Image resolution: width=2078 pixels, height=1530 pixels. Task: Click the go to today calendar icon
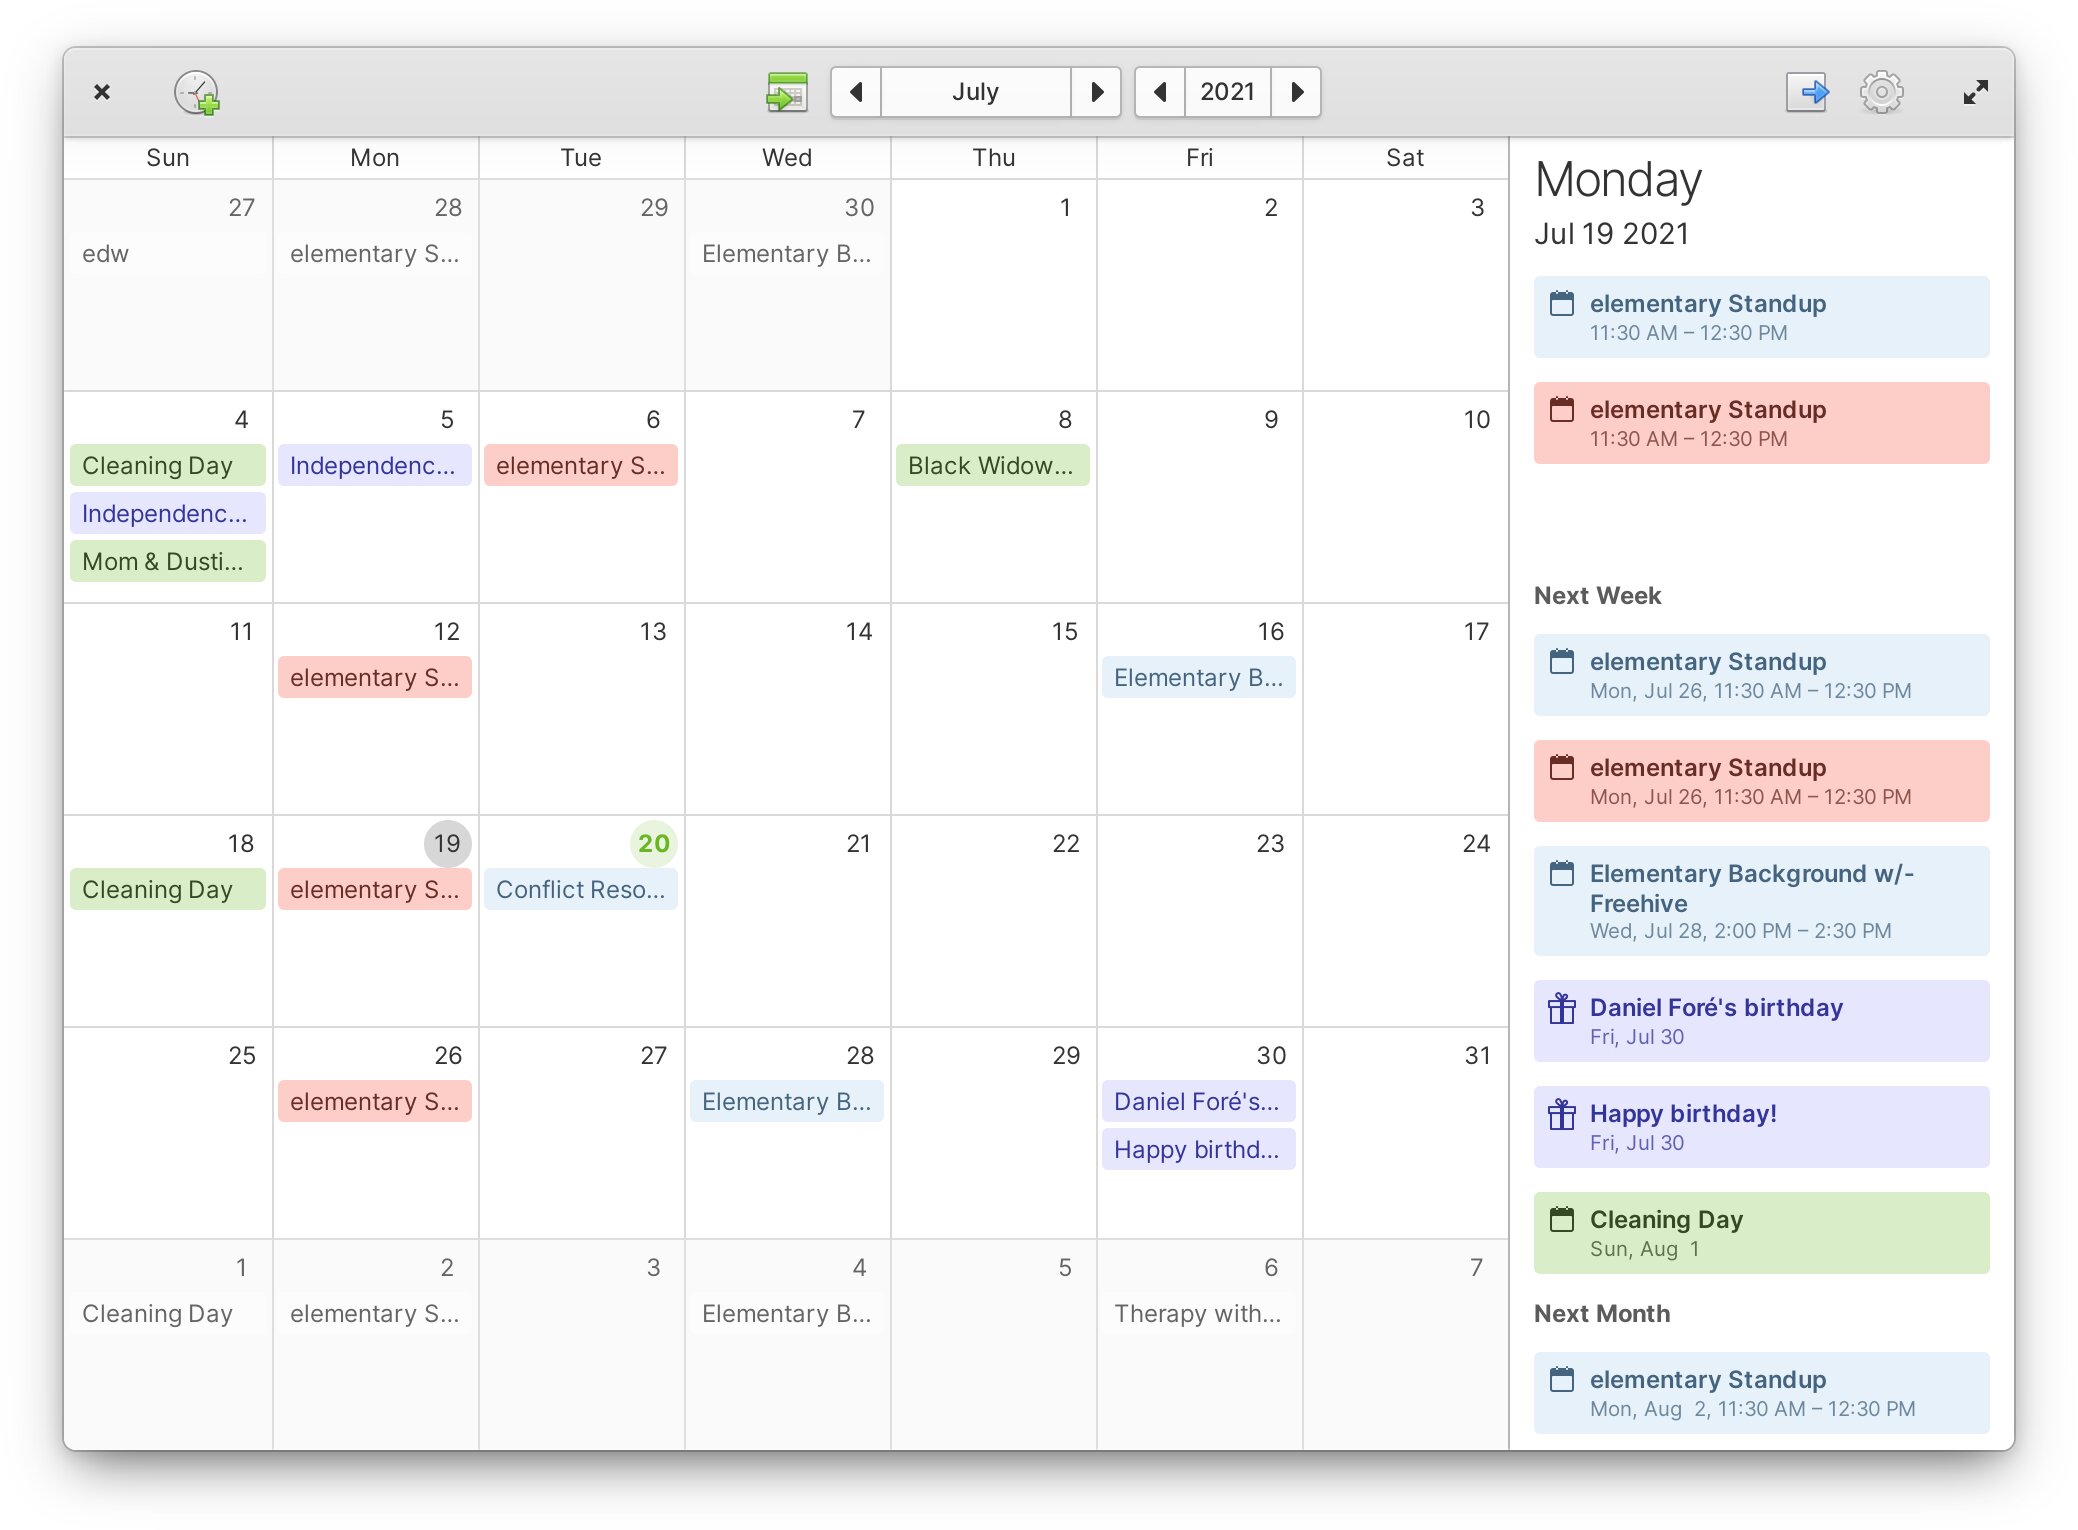(786, 93)
